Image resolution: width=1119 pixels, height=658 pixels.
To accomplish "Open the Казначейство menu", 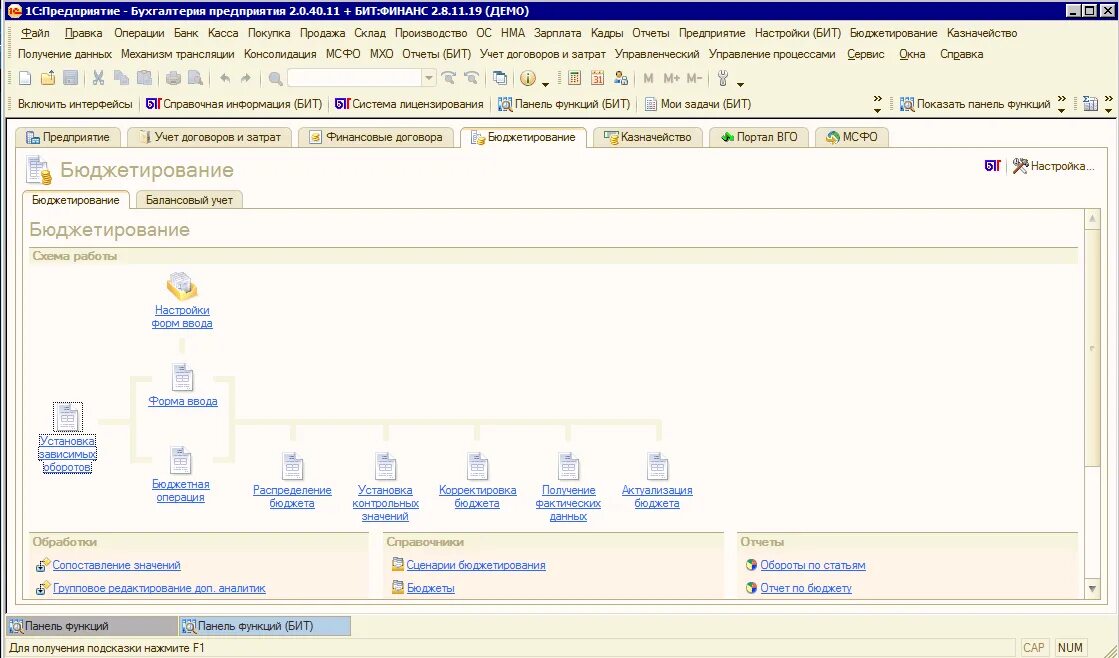I will pos(982,33).
